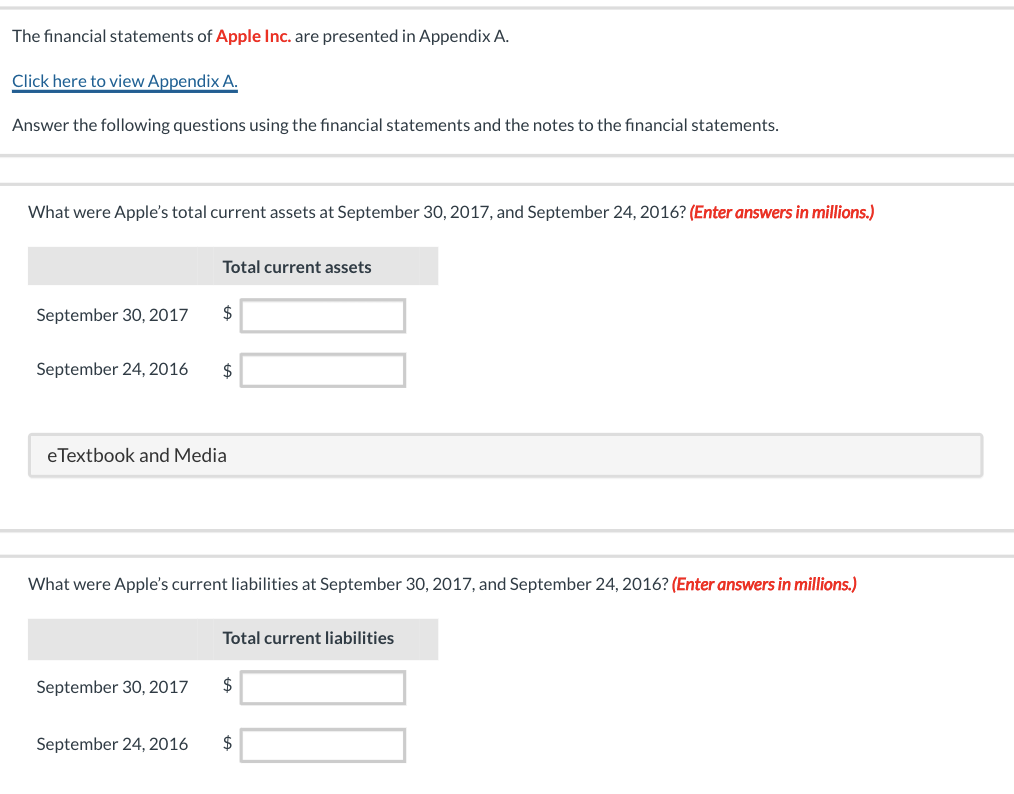Viewport: 1014px width, 794px height.
Task: Click the dollar sign beside 2017 current liabilities field
Action: pos(227,685)
